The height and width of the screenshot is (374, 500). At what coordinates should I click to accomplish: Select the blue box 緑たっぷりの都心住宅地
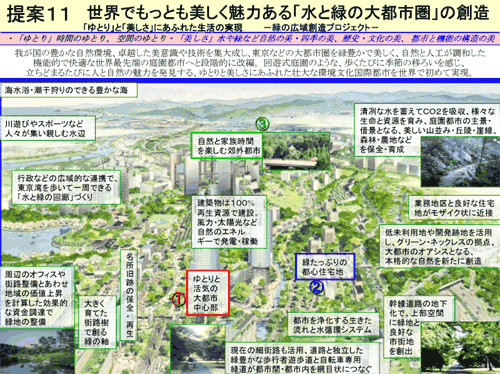pyautogui.click(x=325, y=267)
